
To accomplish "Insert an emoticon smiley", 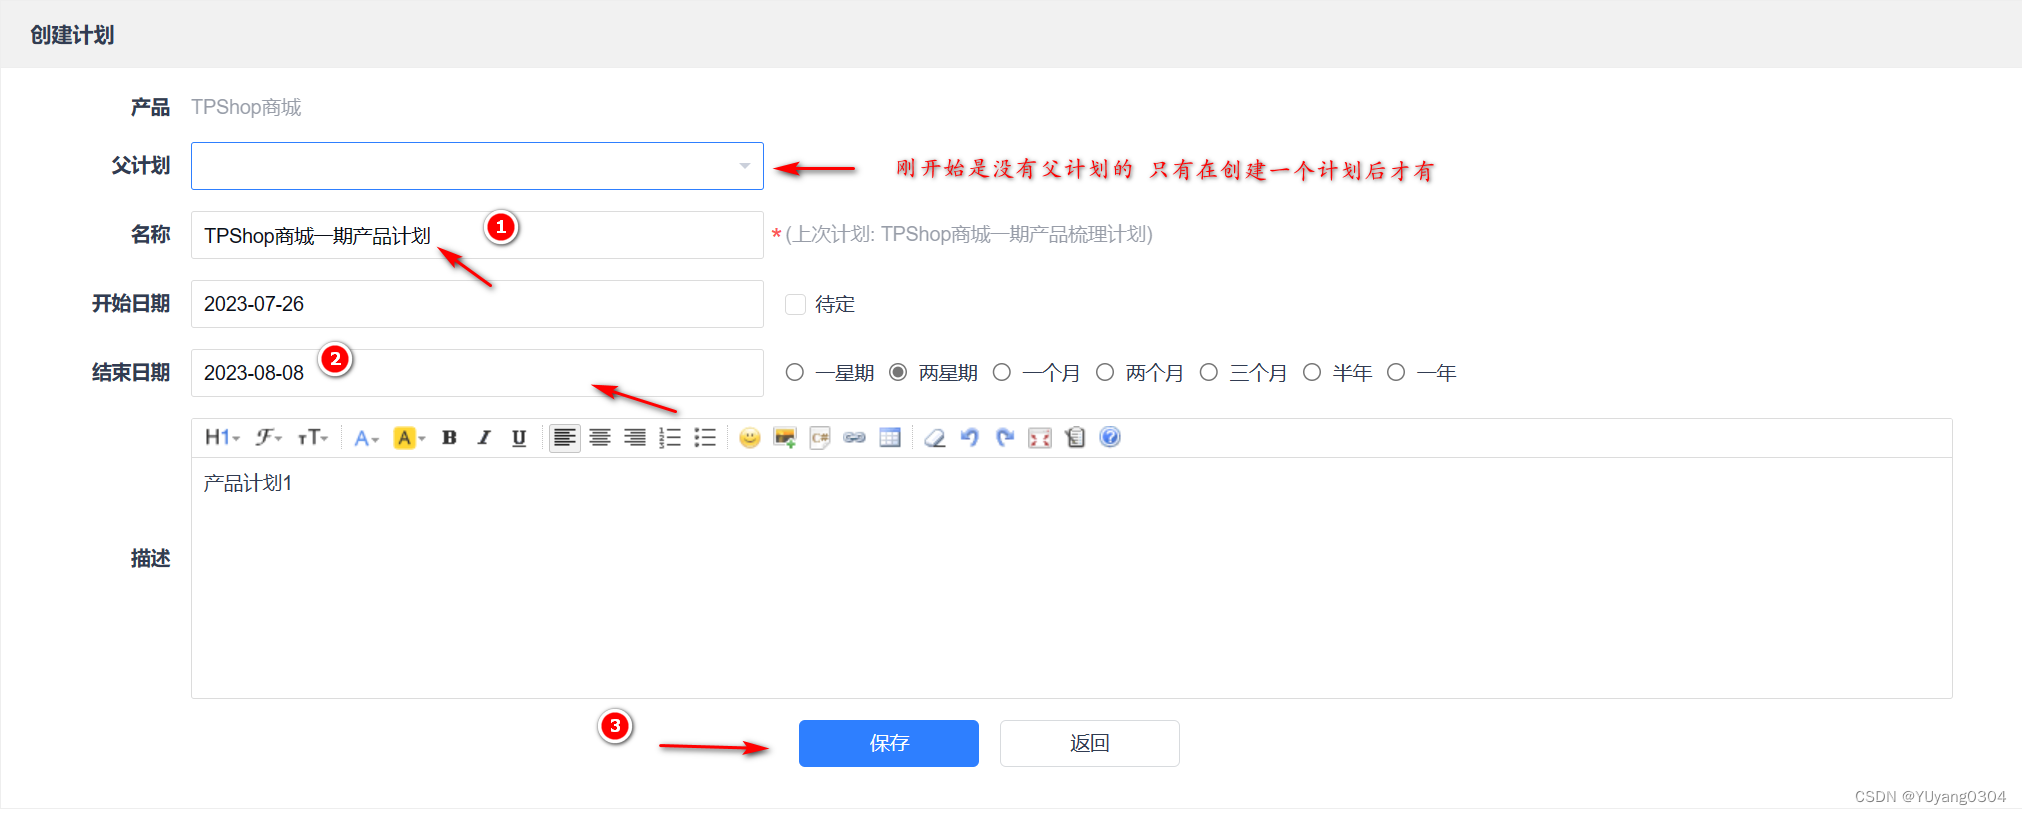I will [750, 438].
